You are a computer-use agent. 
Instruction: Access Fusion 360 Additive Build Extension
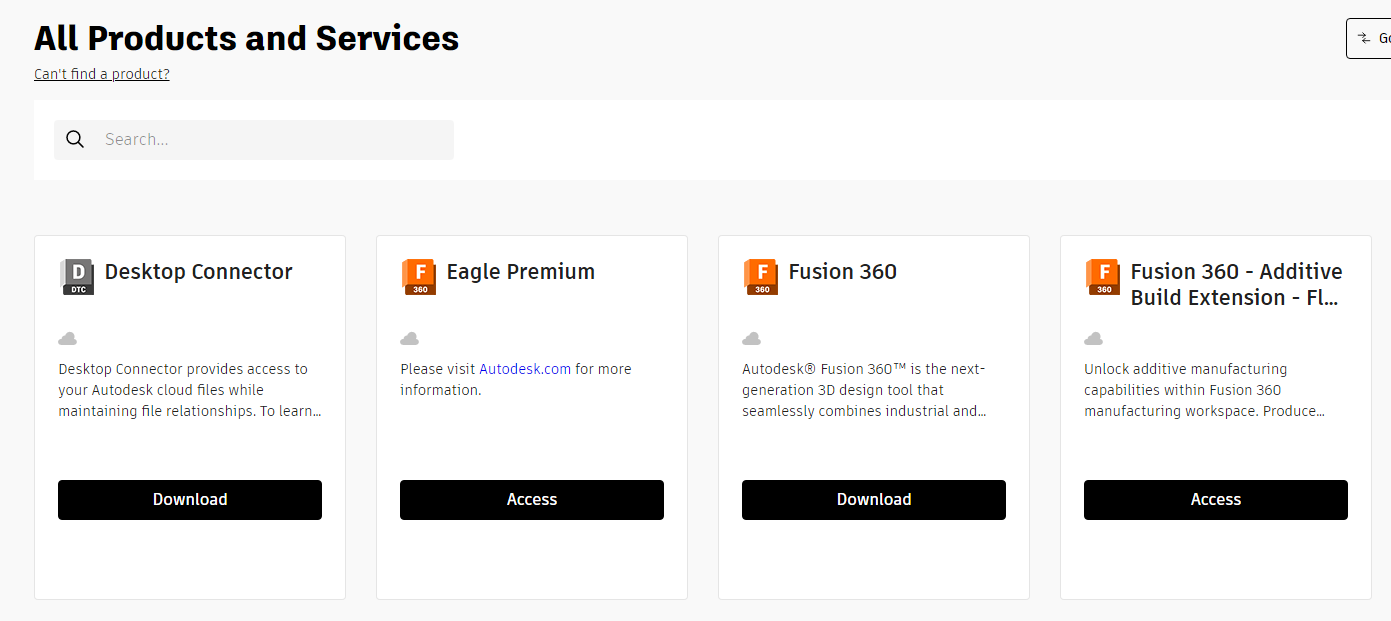[x=1216, y=500]
